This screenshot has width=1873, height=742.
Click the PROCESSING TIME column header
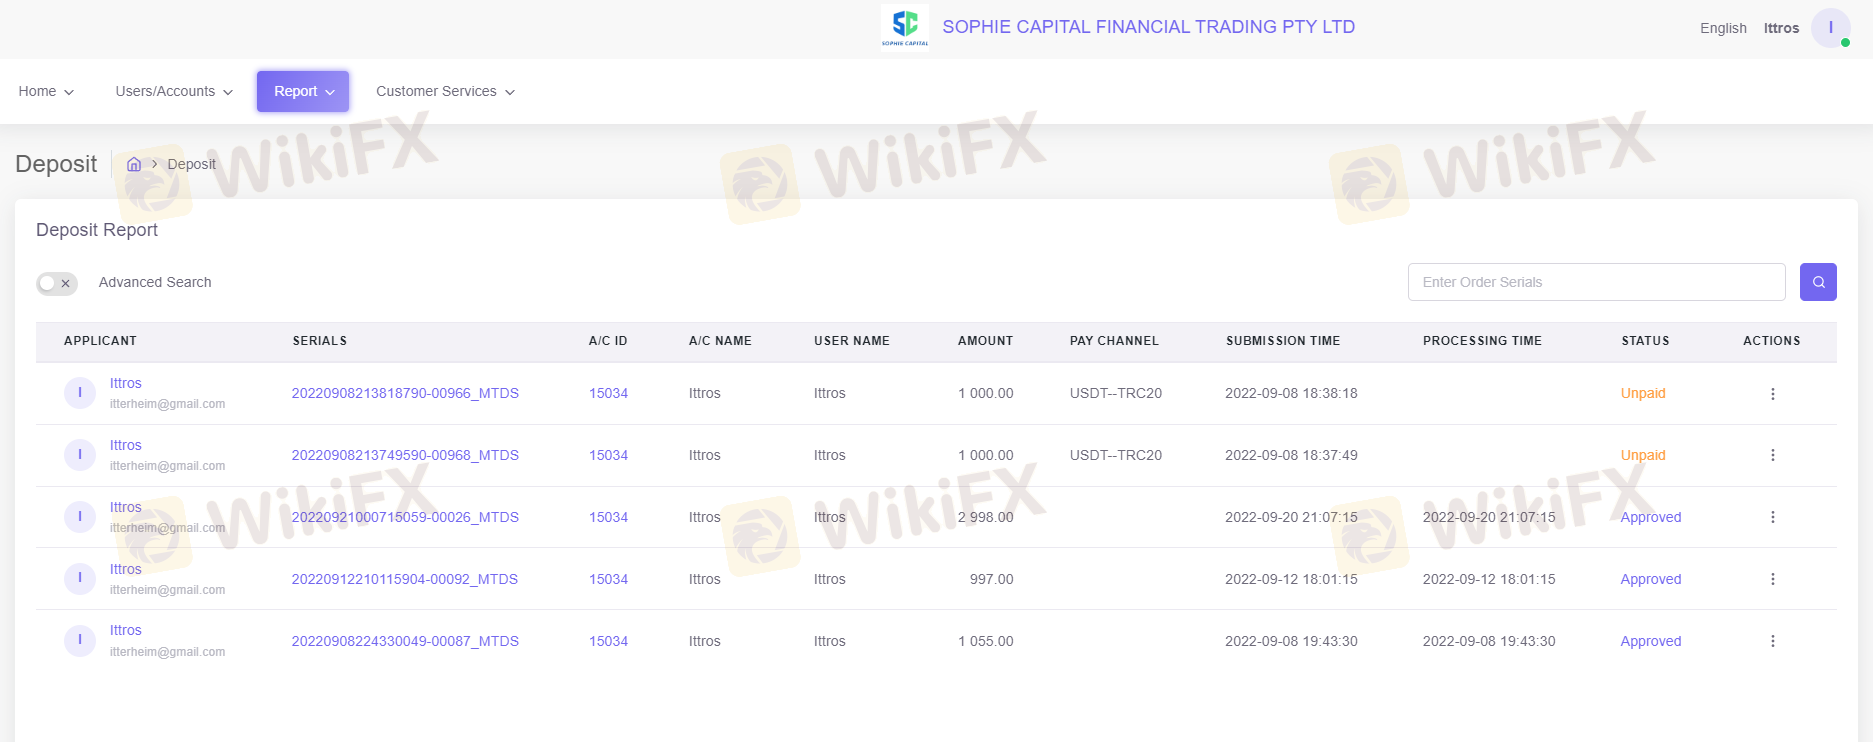coord(1482,341)
